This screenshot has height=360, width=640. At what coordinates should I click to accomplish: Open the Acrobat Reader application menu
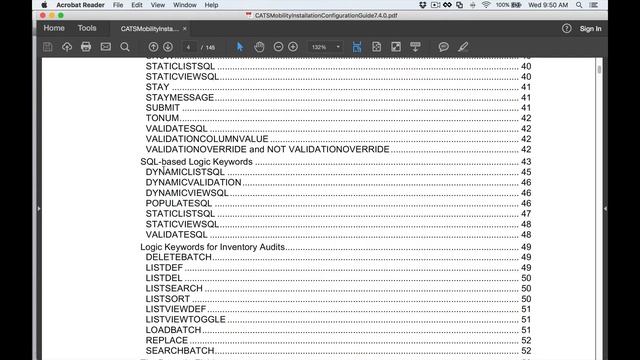(80, 5)
